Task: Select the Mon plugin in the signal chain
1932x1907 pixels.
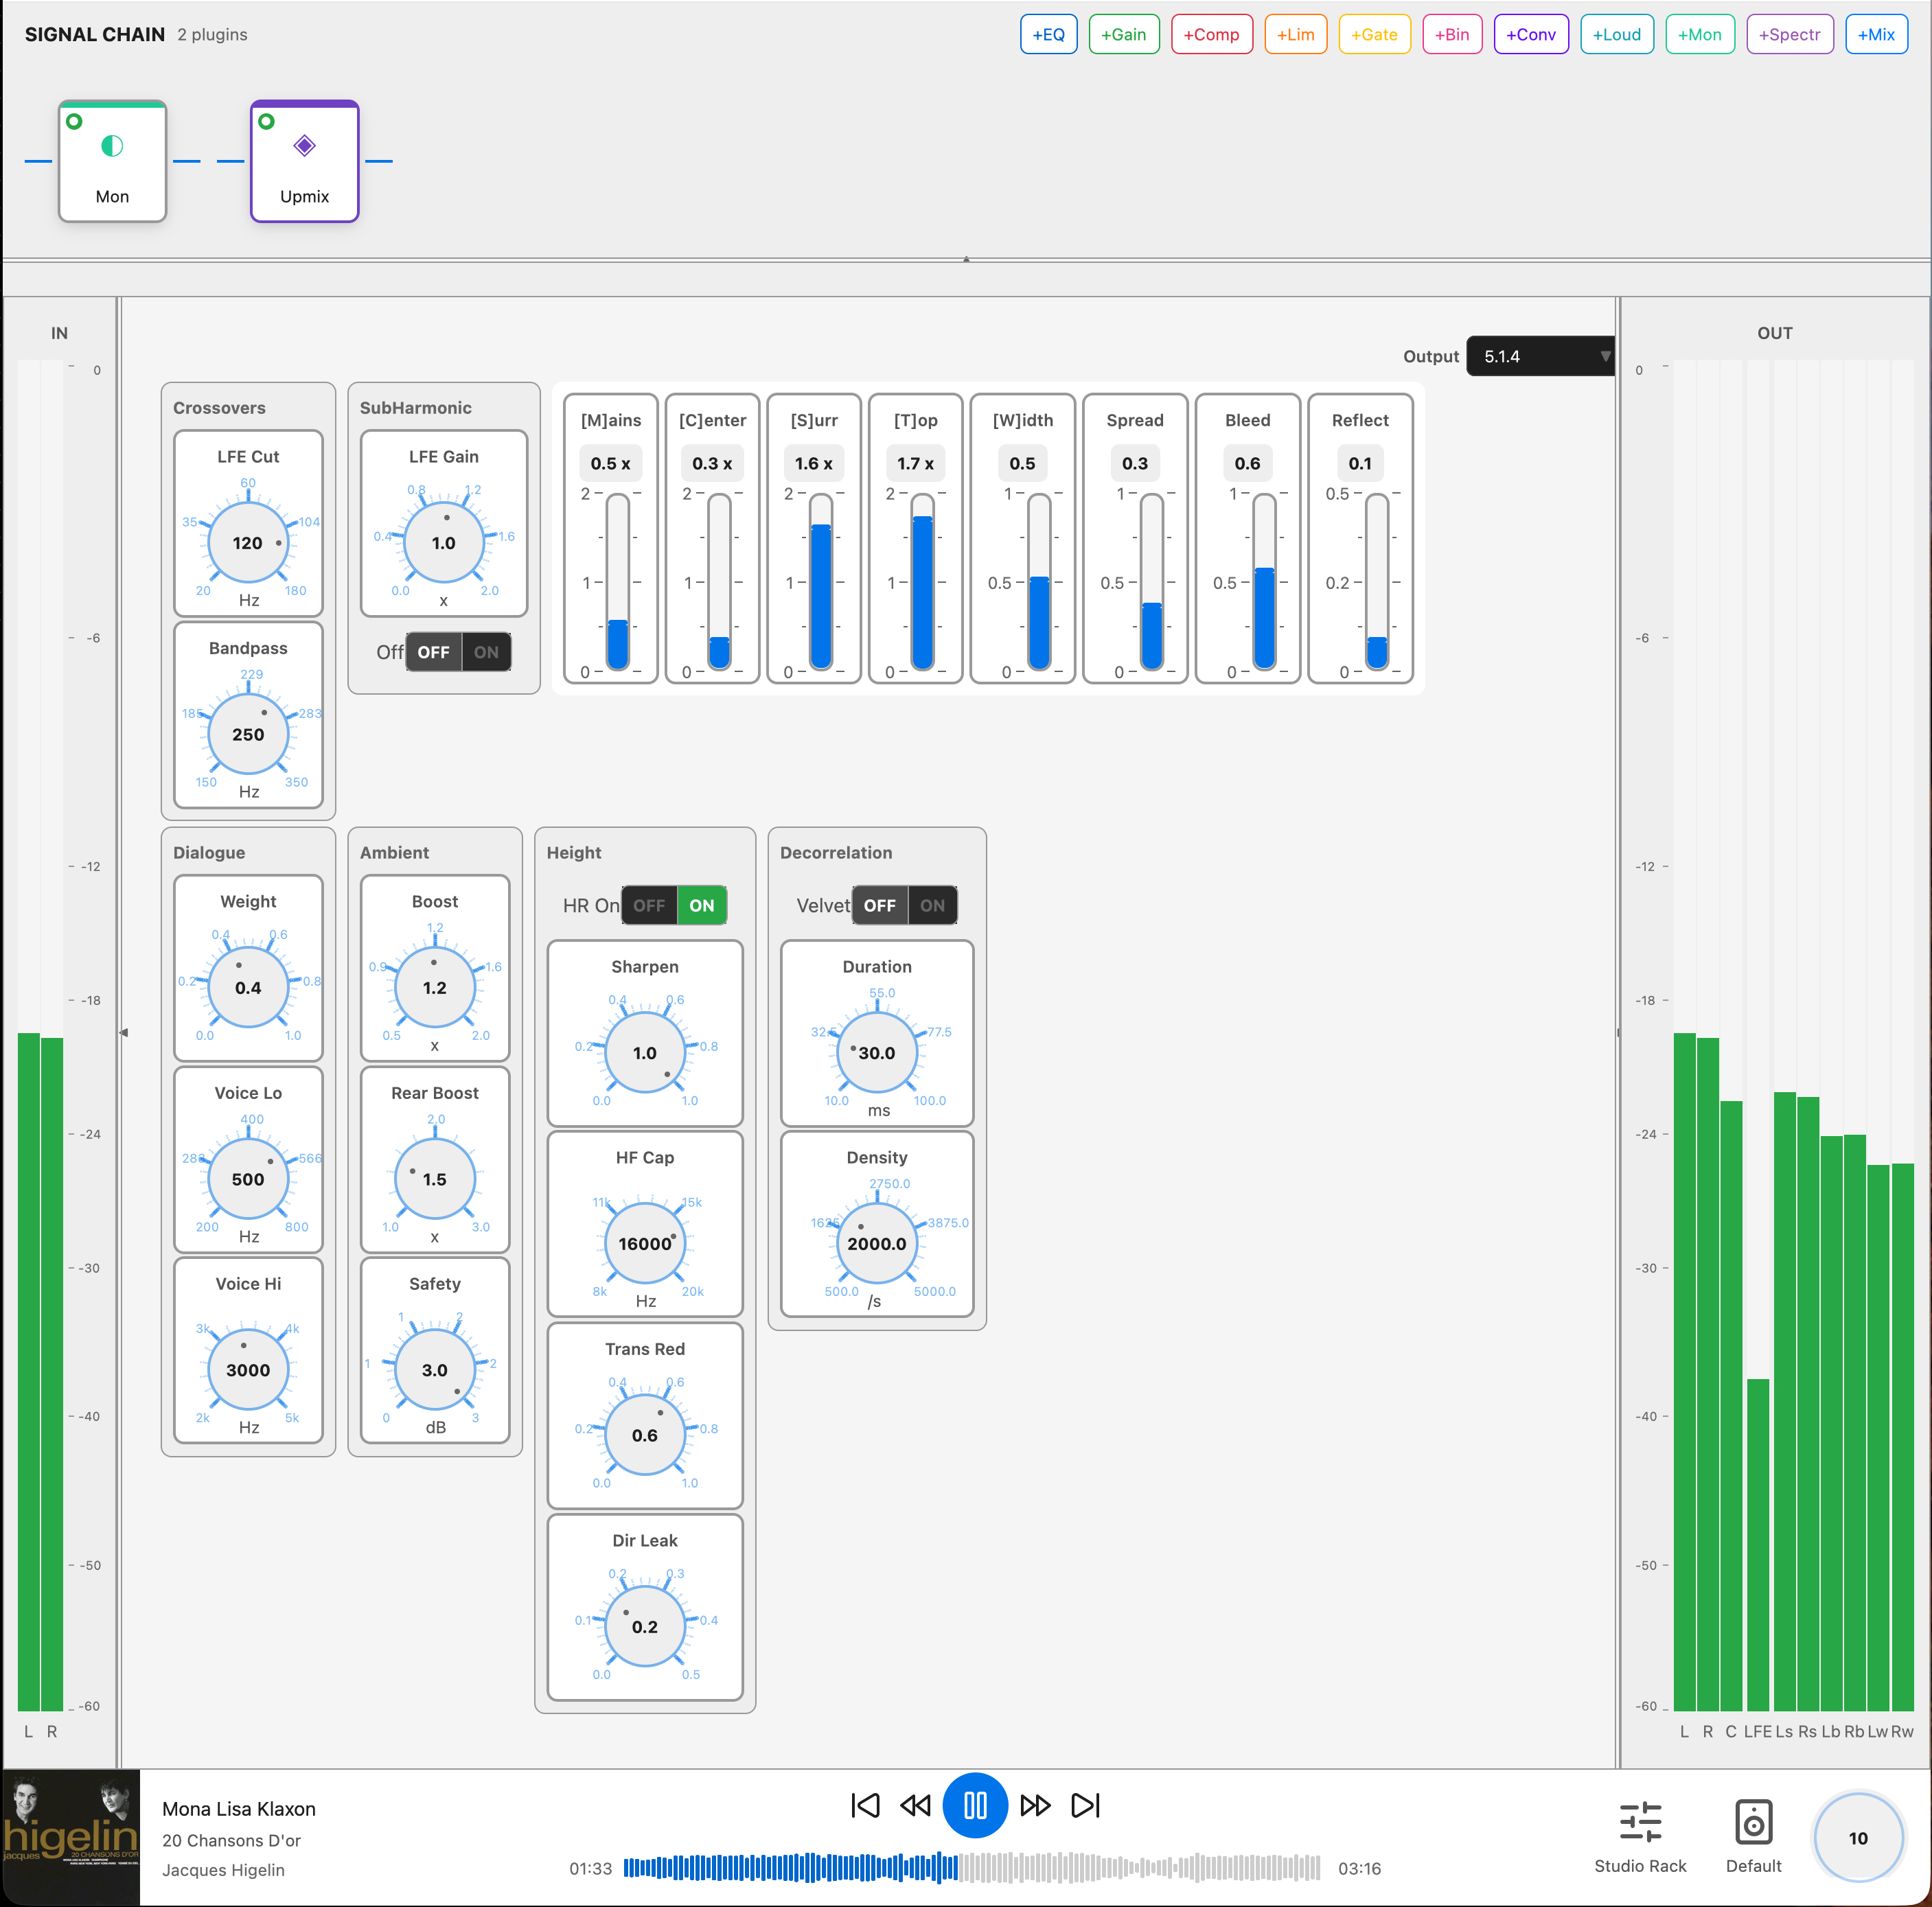Action: coord(112,162)
